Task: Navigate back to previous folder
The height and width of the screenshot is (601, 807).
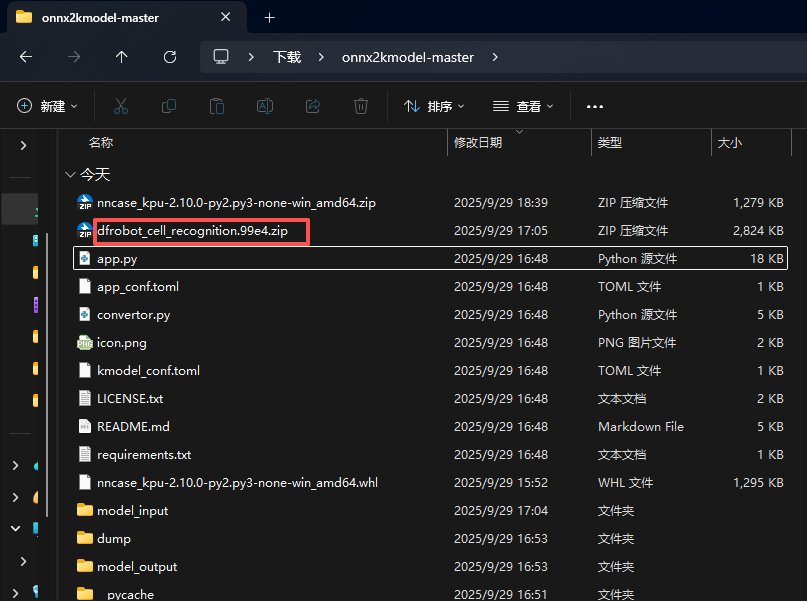Action: (26, 57)
